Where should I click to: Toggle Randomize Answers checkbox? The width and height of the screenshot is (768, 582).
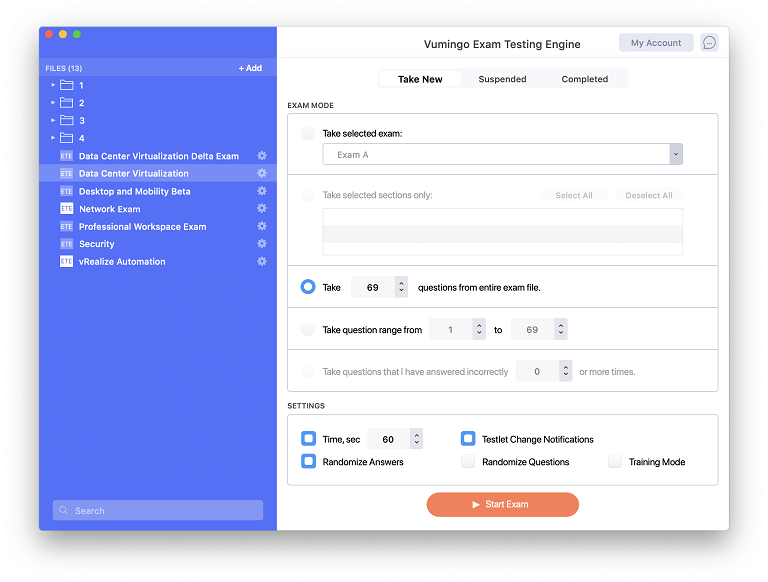[309, 461]
